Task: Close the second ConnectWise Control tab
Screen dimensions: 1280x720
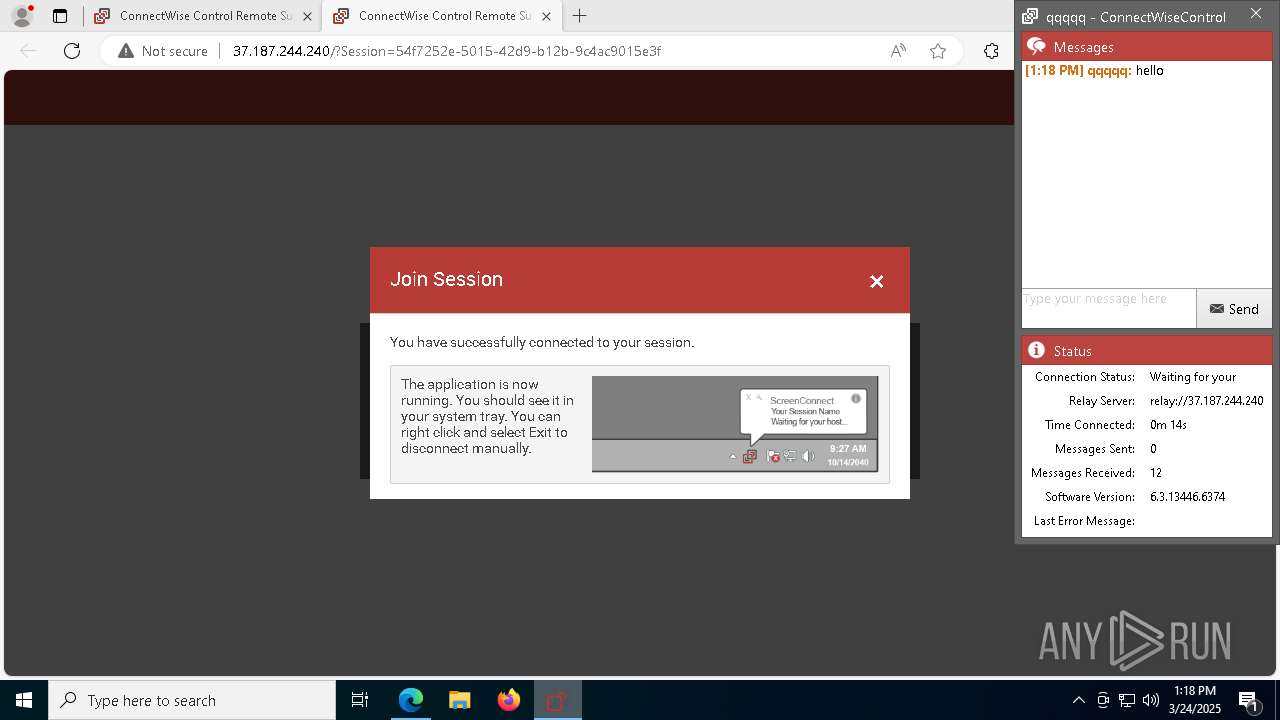Action: click(x=546, y=16)
